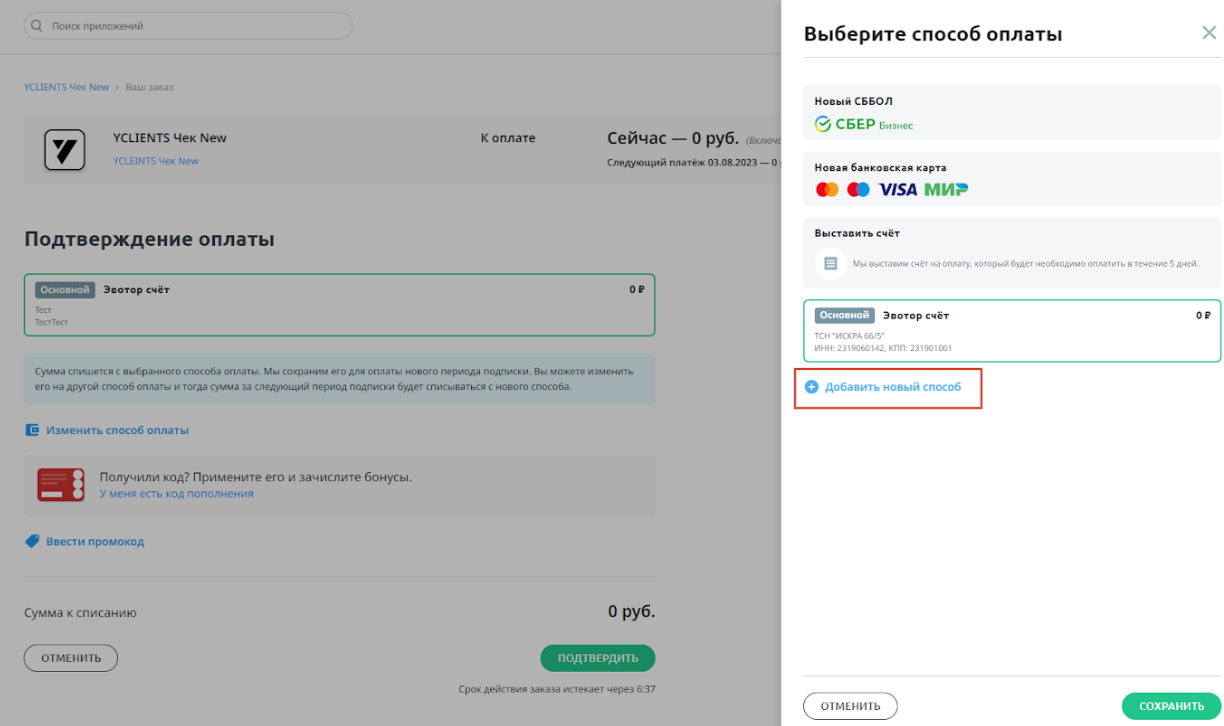
Task: Click the wallet icon next to Изменить способ оплаты
Action: (x=32, y=430)
